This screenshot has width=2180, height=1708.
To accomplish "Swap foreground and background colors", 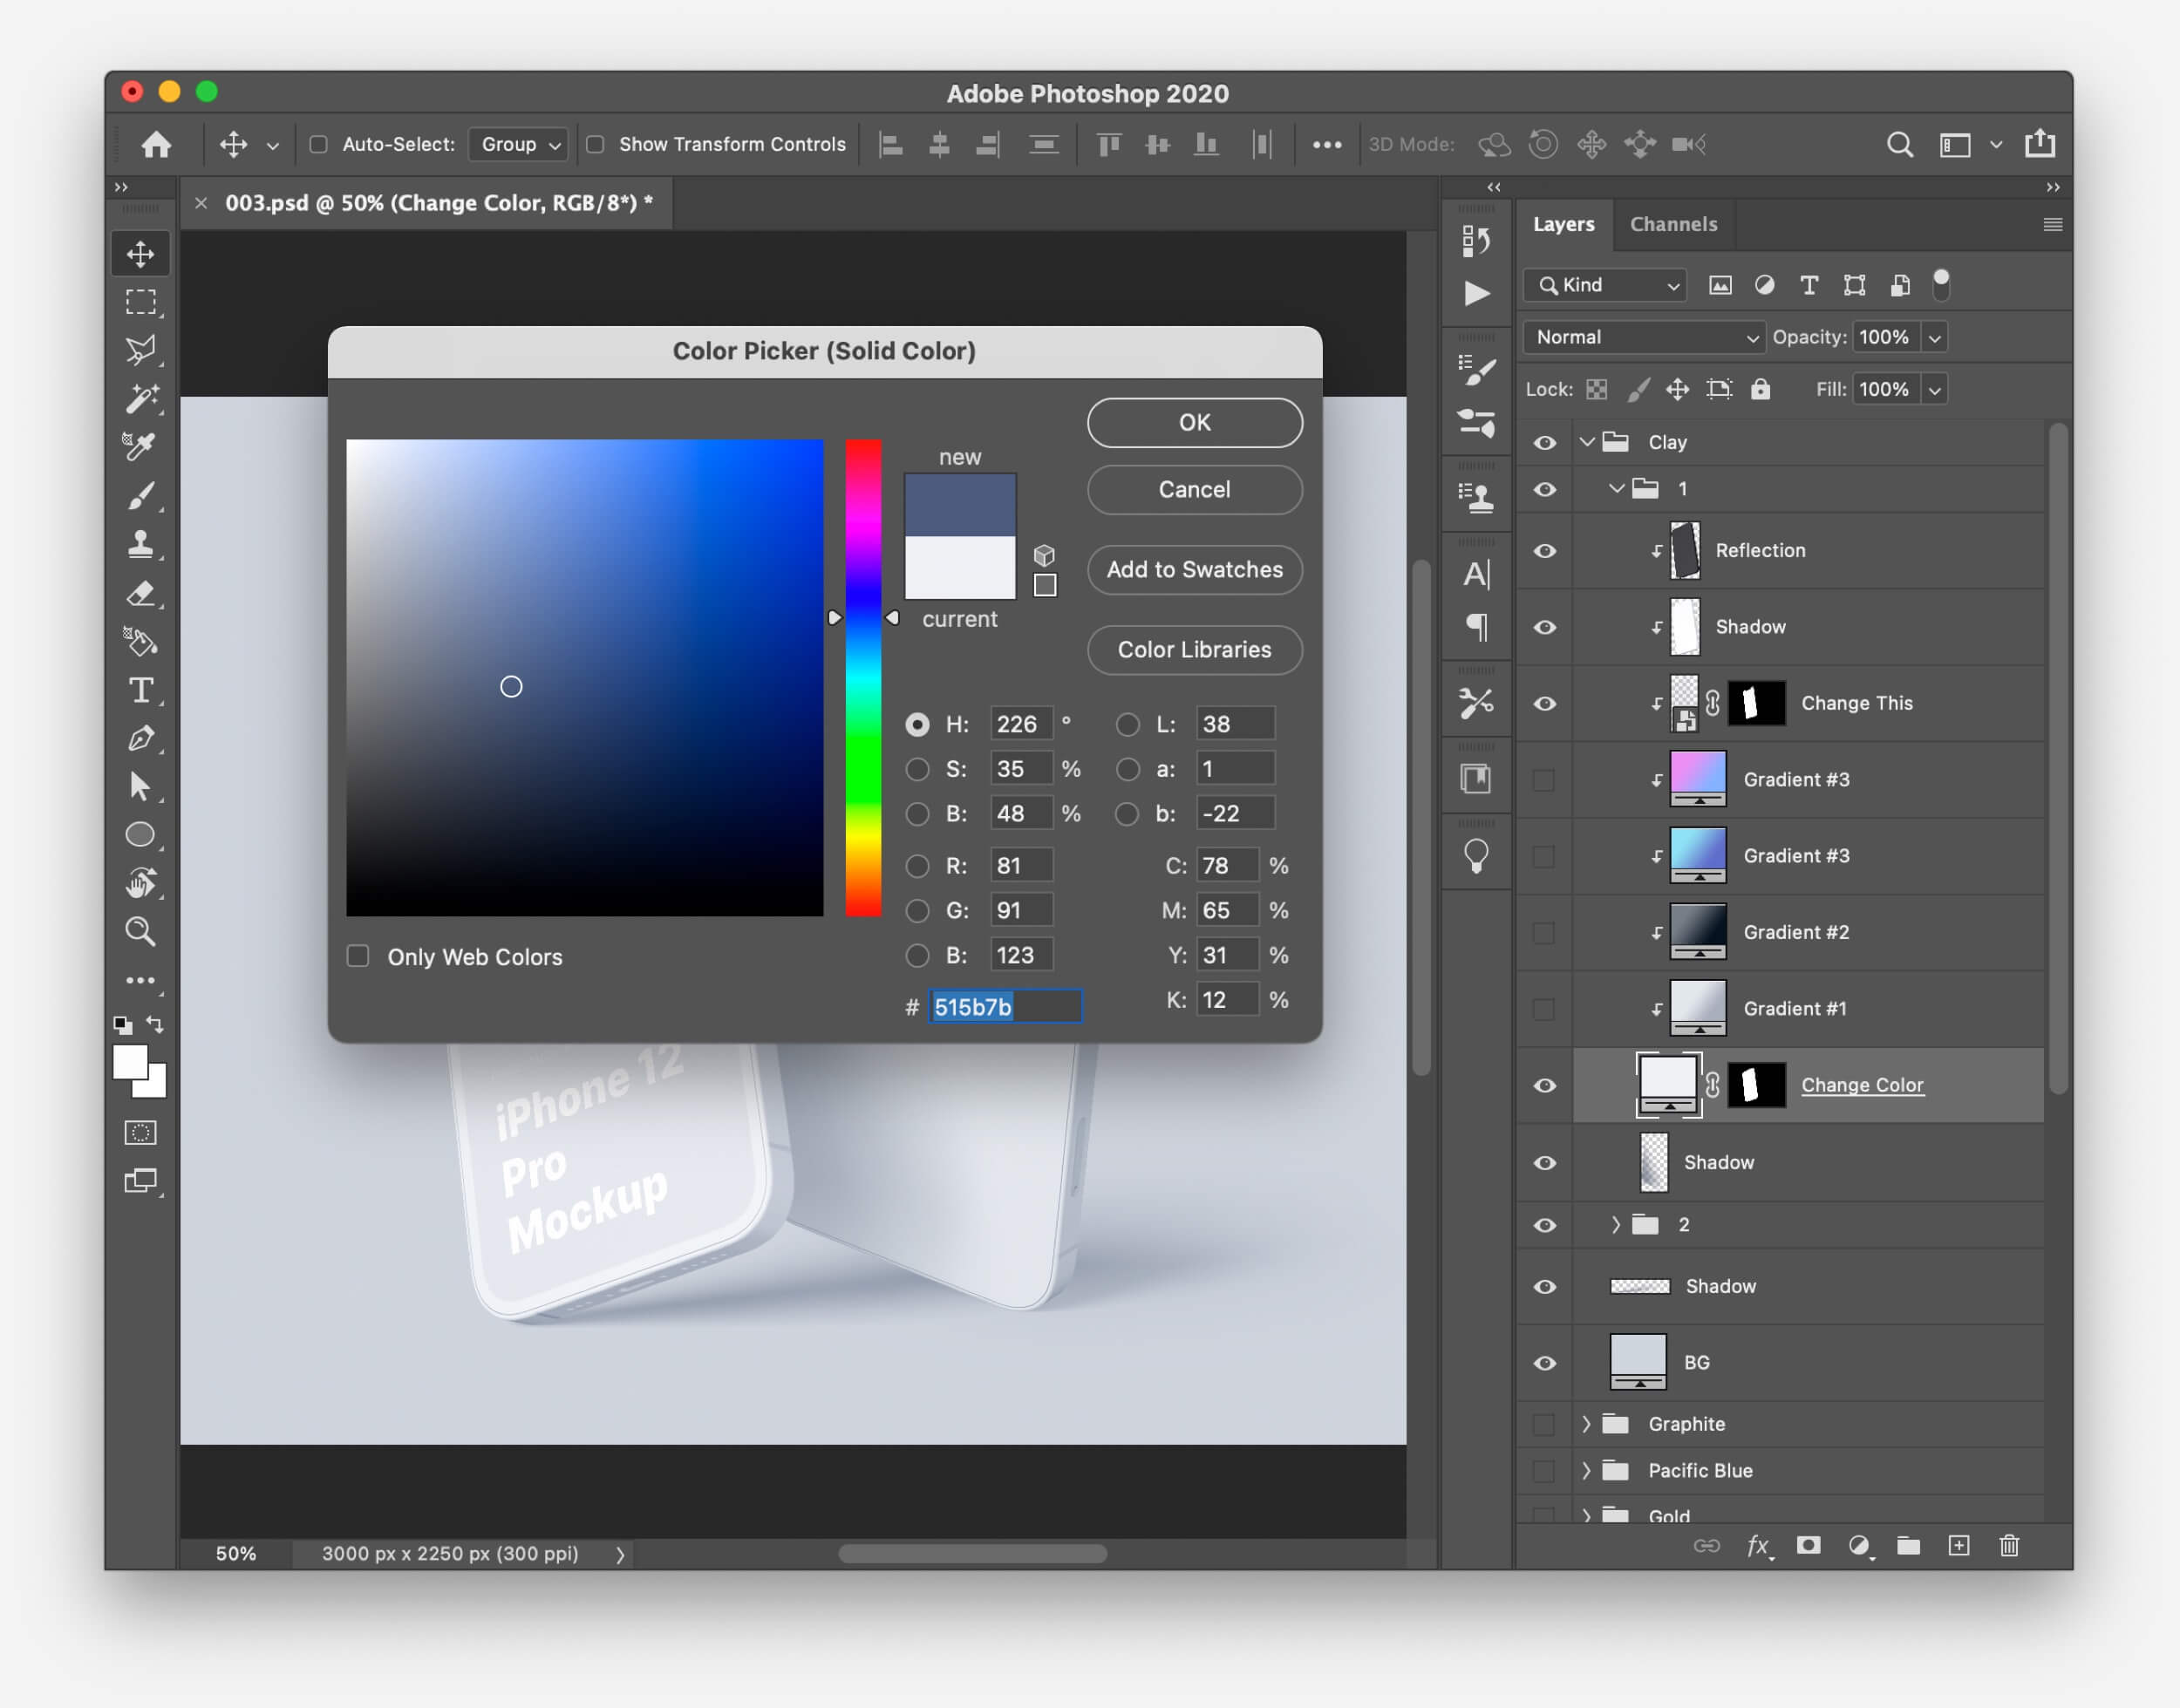I will 155,1024.
